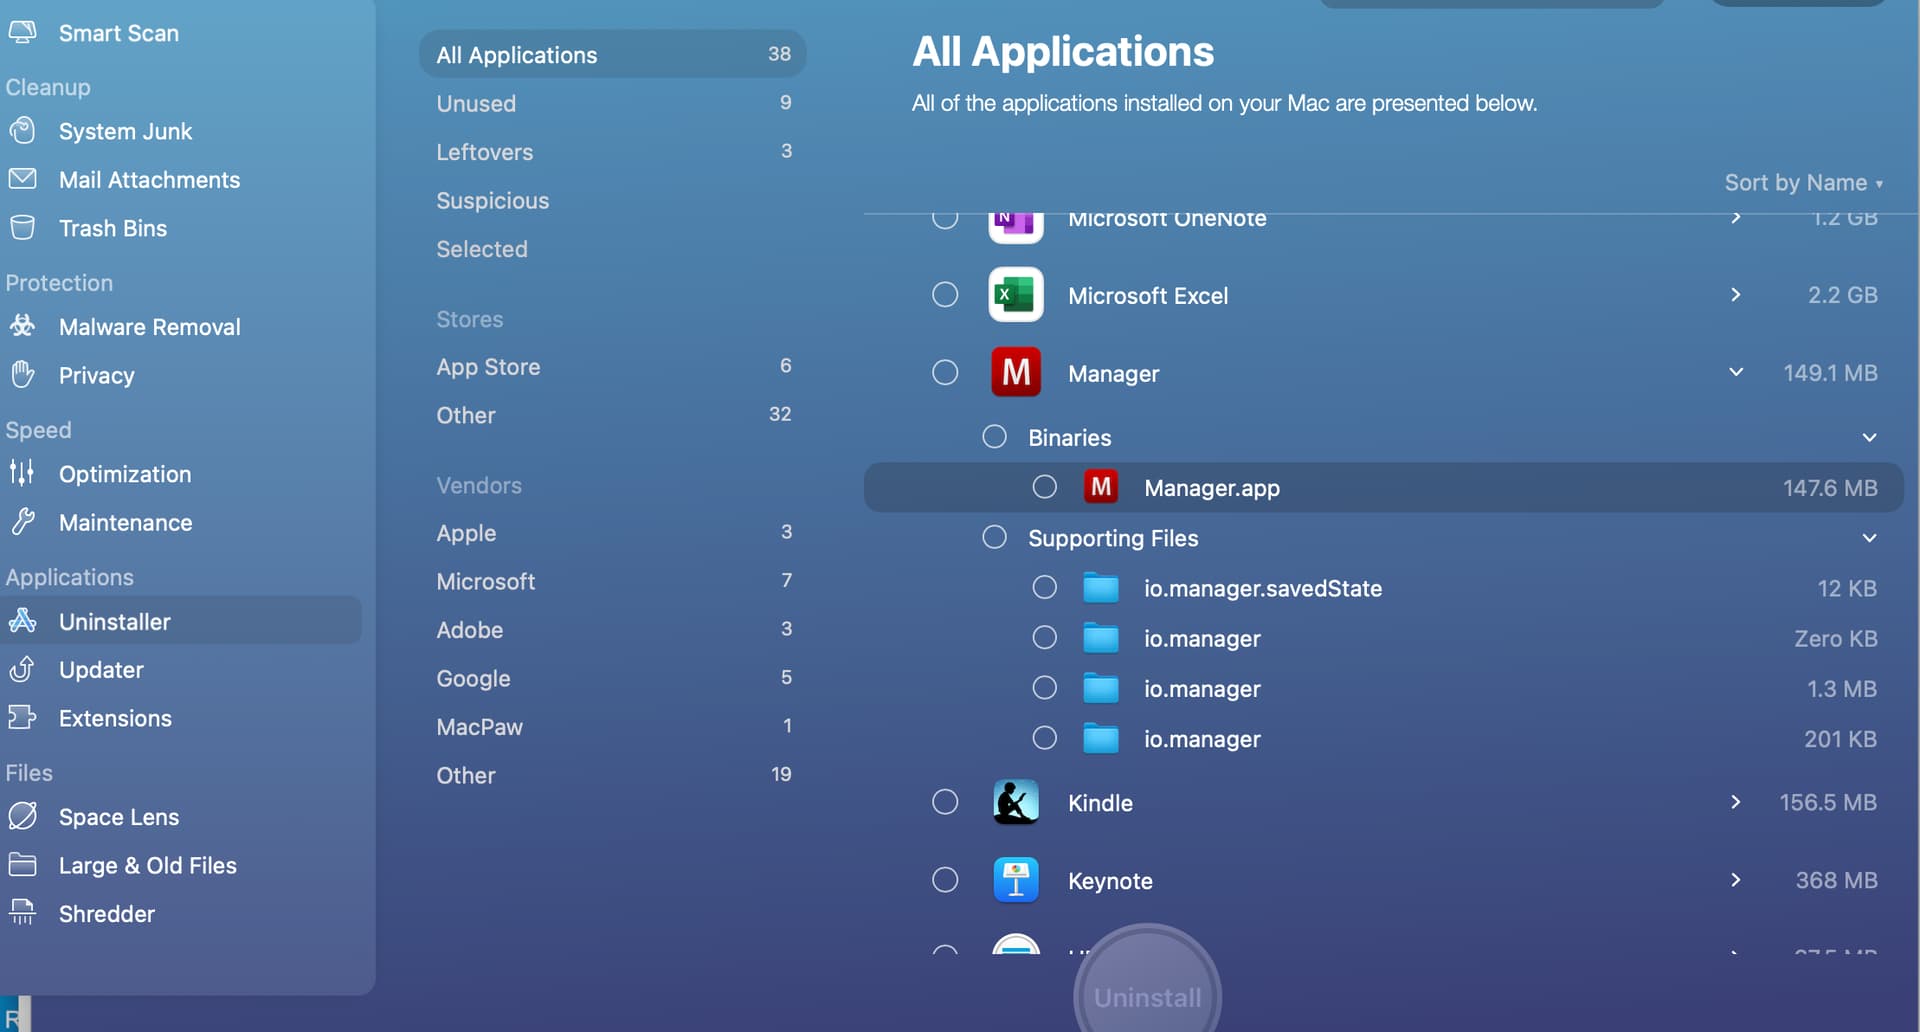Image resolution: width=1920 pixels, height=1032 pixels.
Task: Click the Microsoft Excel app icon
Action: [1016, 295]
